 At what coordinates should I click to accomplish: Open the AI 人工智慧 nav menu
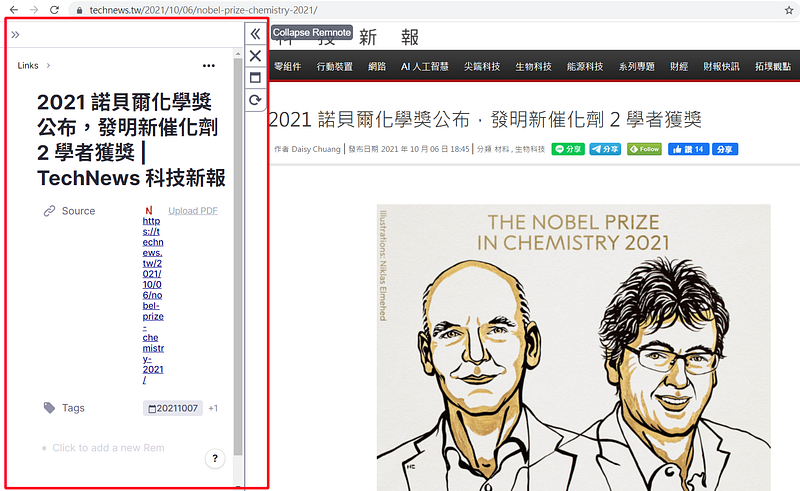point(424,66)
